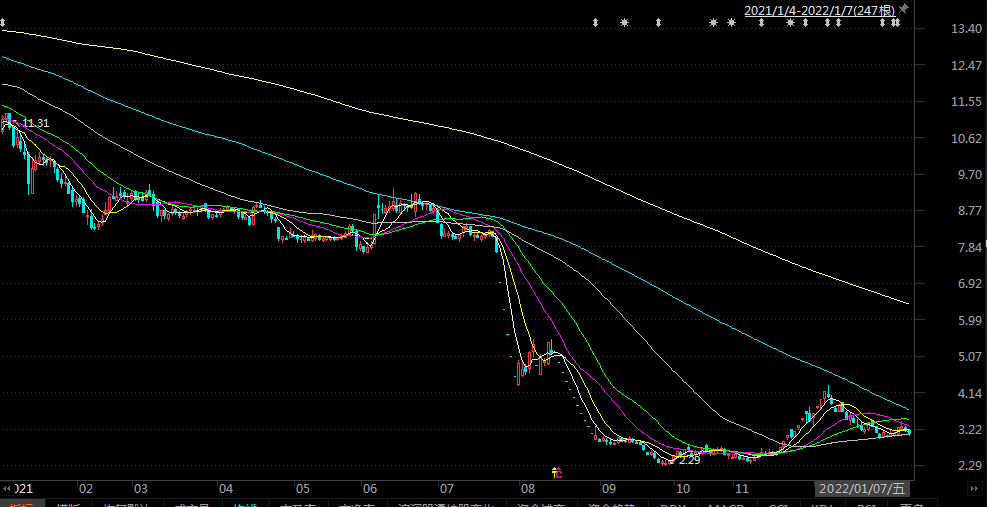Pin the chart range with the pushpin icon
987x507 pixels.
[904, 9]
